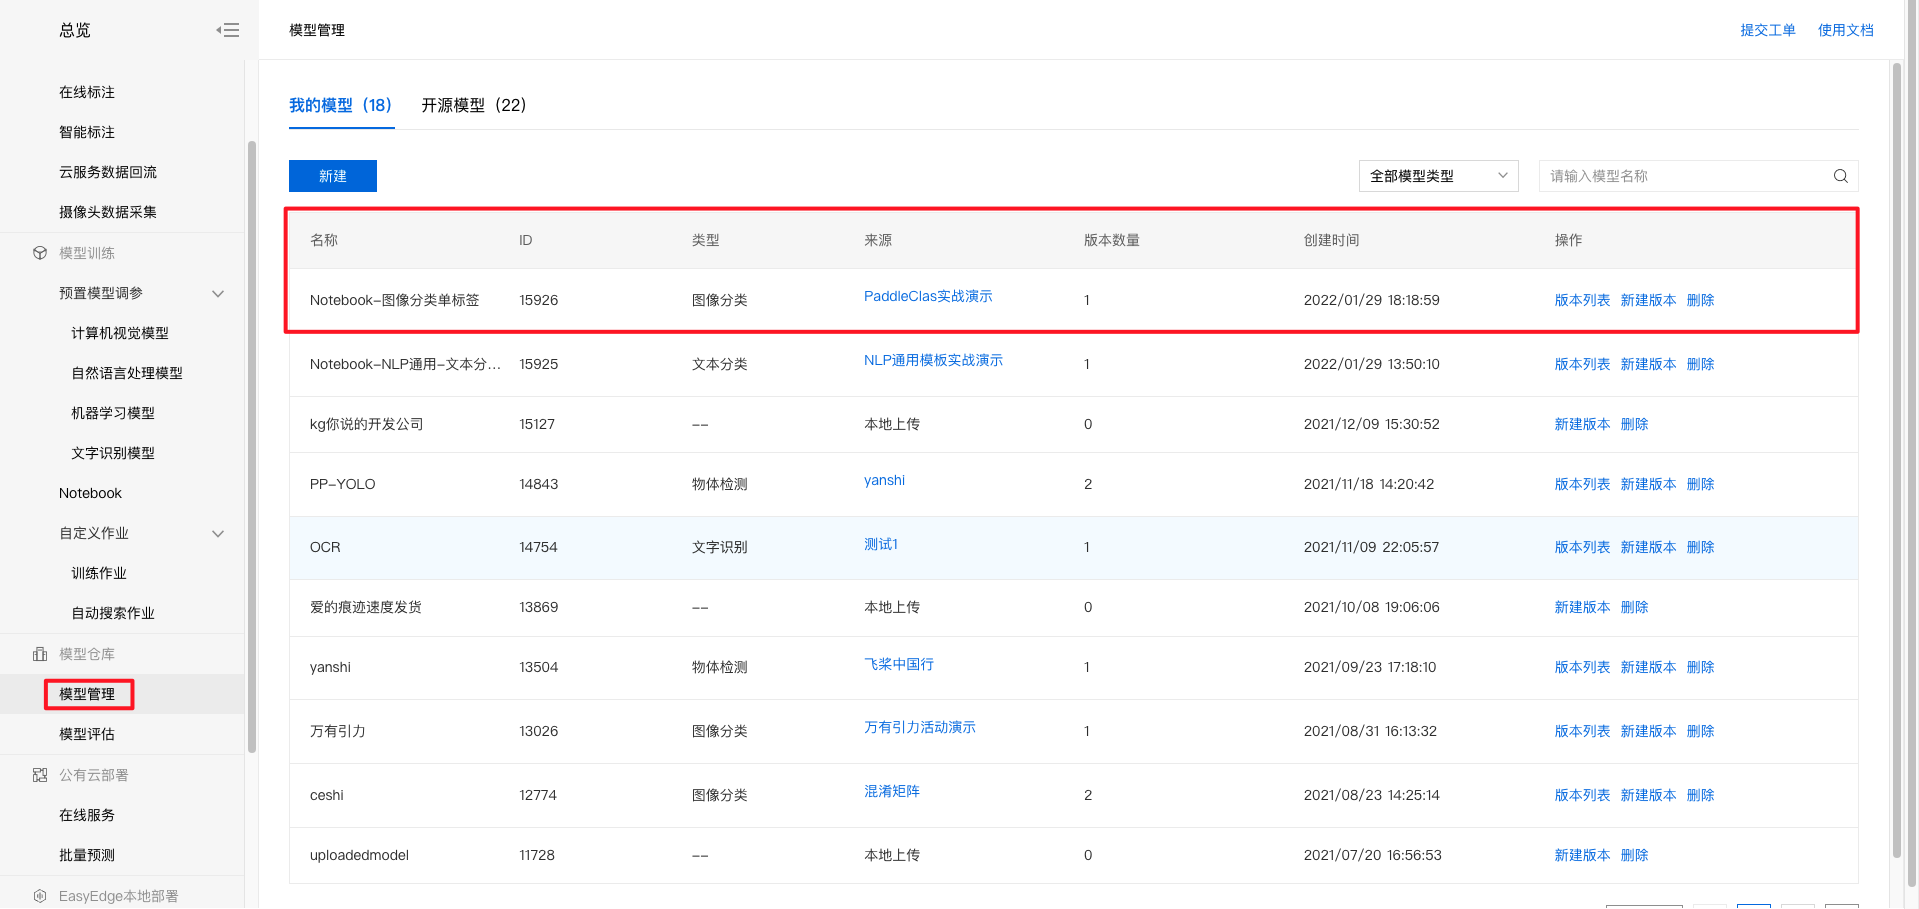Open 提交工单 in the top right

click(x=1767, y=30)
